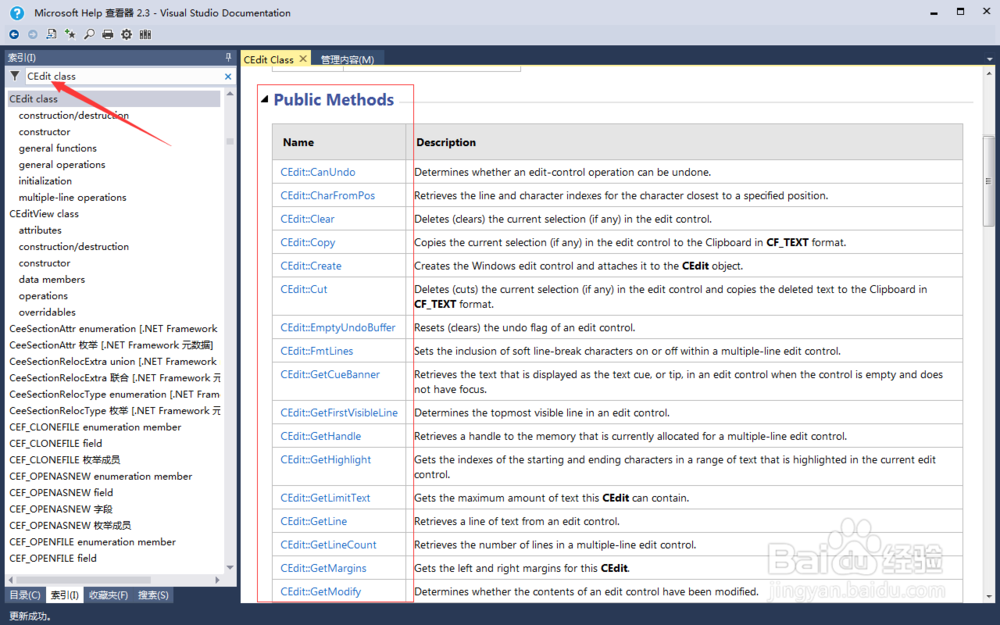Open the CEdit::GetLine link

[314, 522]
